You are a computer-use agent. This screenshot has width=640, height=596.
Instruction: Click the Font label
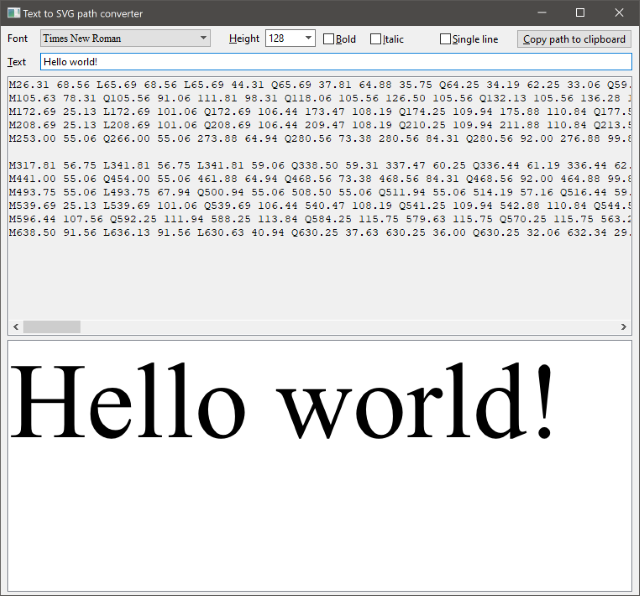point(17,38)
